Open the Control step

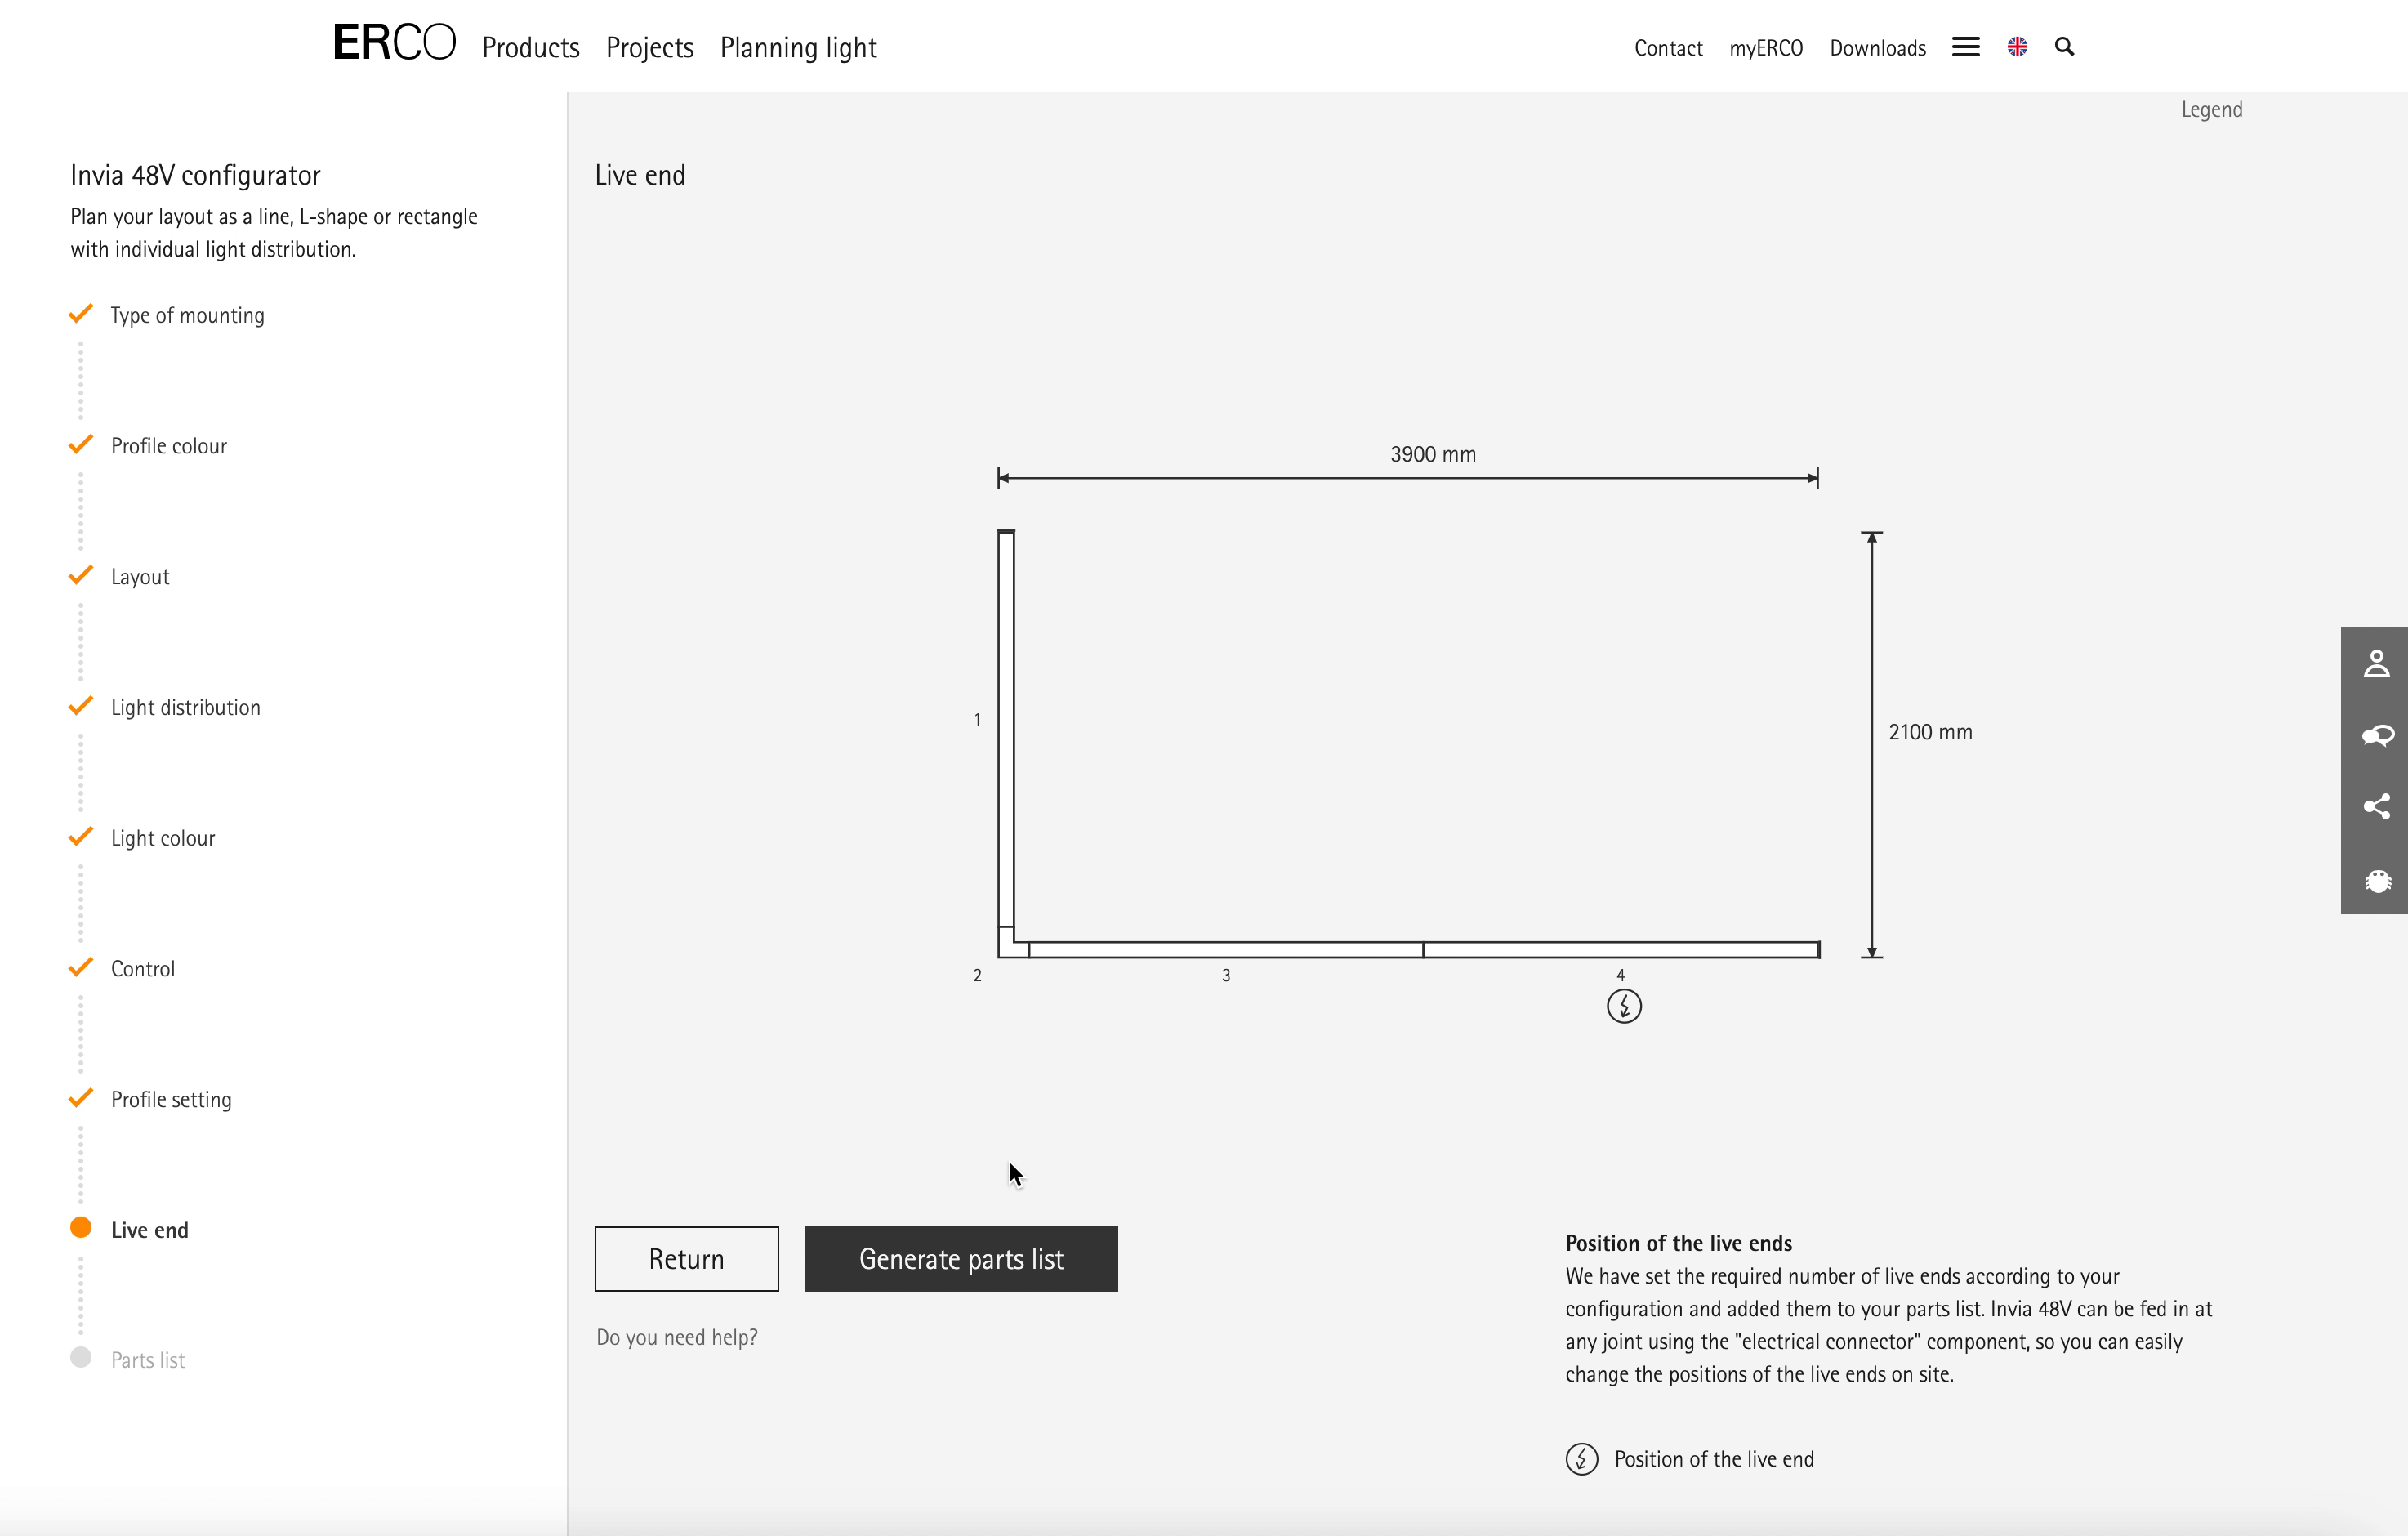click(142, 969)
